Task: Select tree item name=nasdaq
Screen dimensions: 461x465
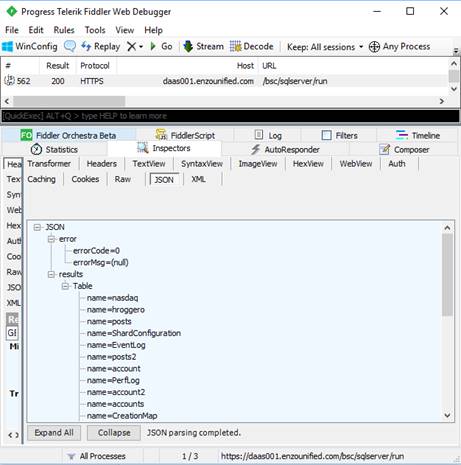Action: pos(112,298)
